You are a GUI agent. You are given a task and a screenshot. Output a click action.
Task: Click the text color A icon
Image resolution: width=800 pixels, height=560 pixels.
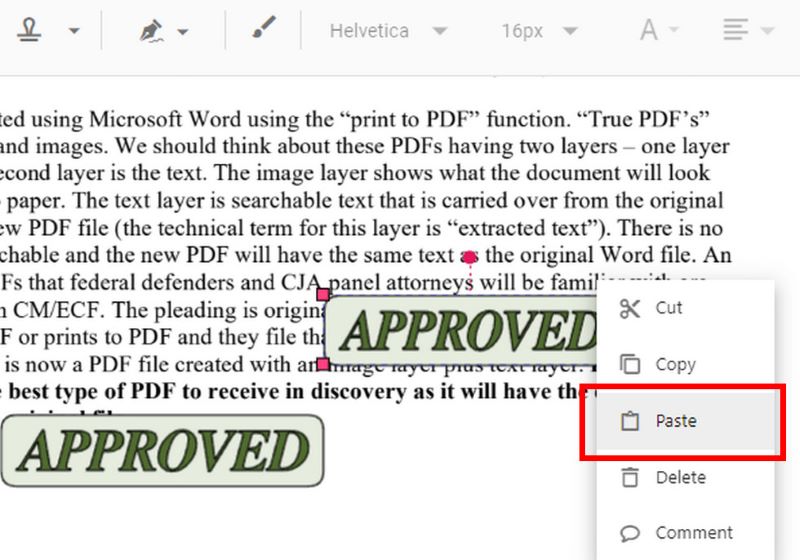(648, 30)
